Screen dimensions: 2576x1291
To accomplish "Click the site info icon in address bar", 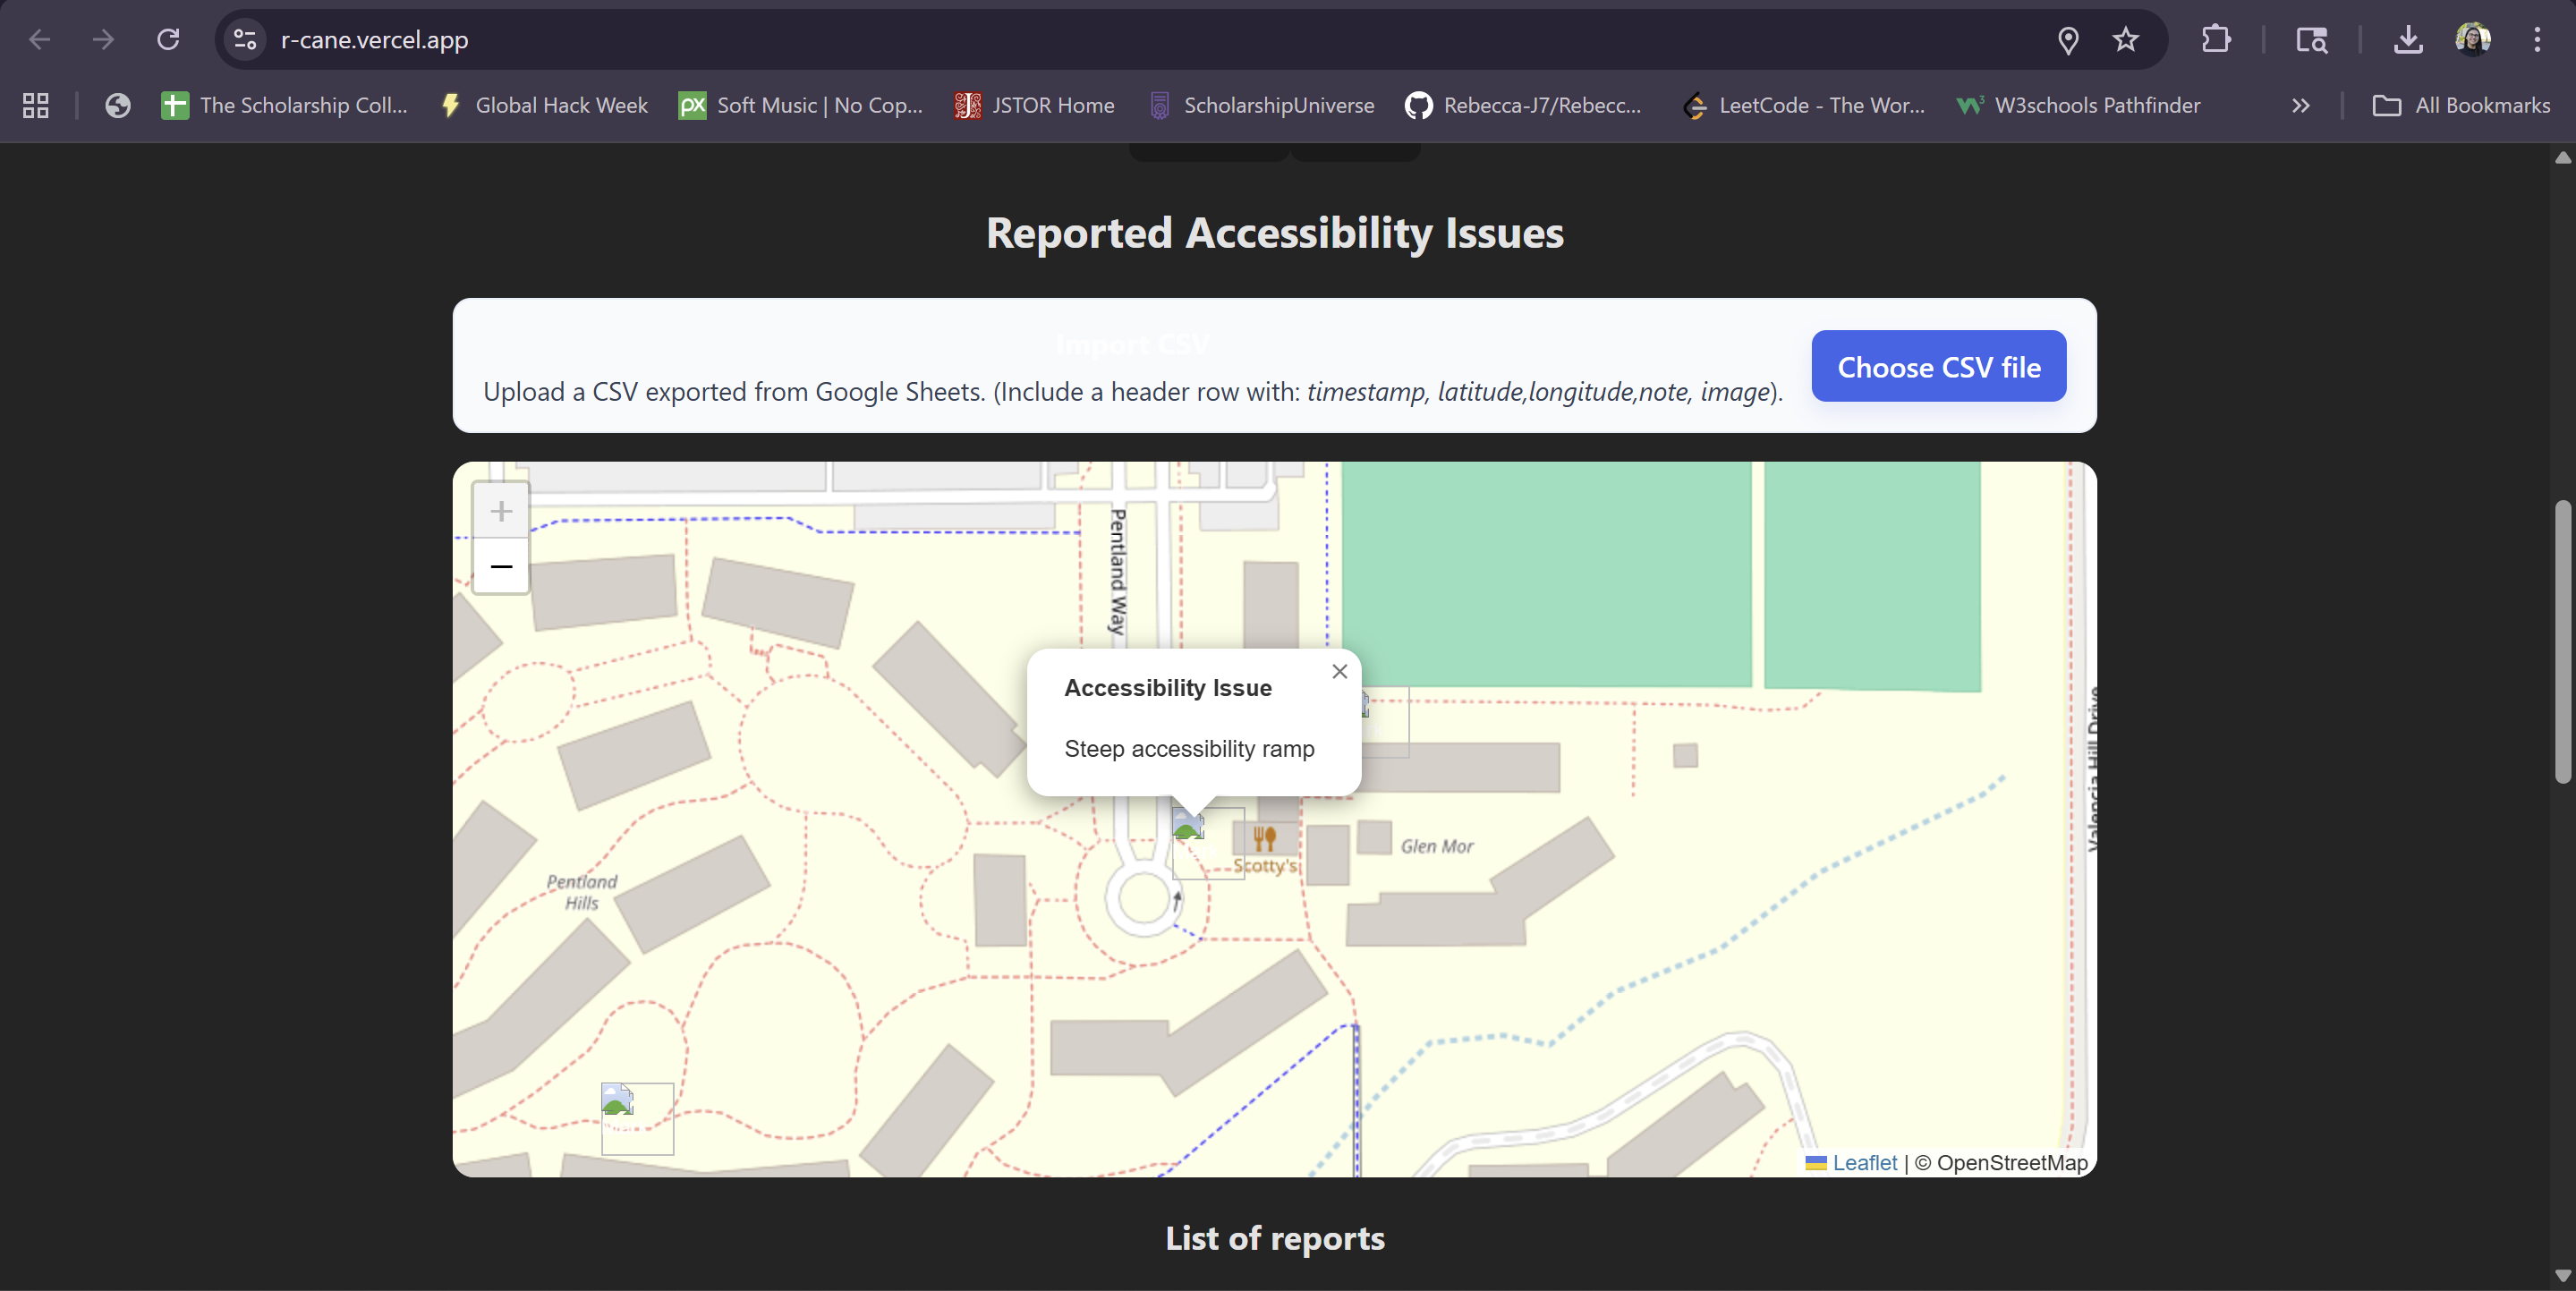I will click(x=245, y=40).
